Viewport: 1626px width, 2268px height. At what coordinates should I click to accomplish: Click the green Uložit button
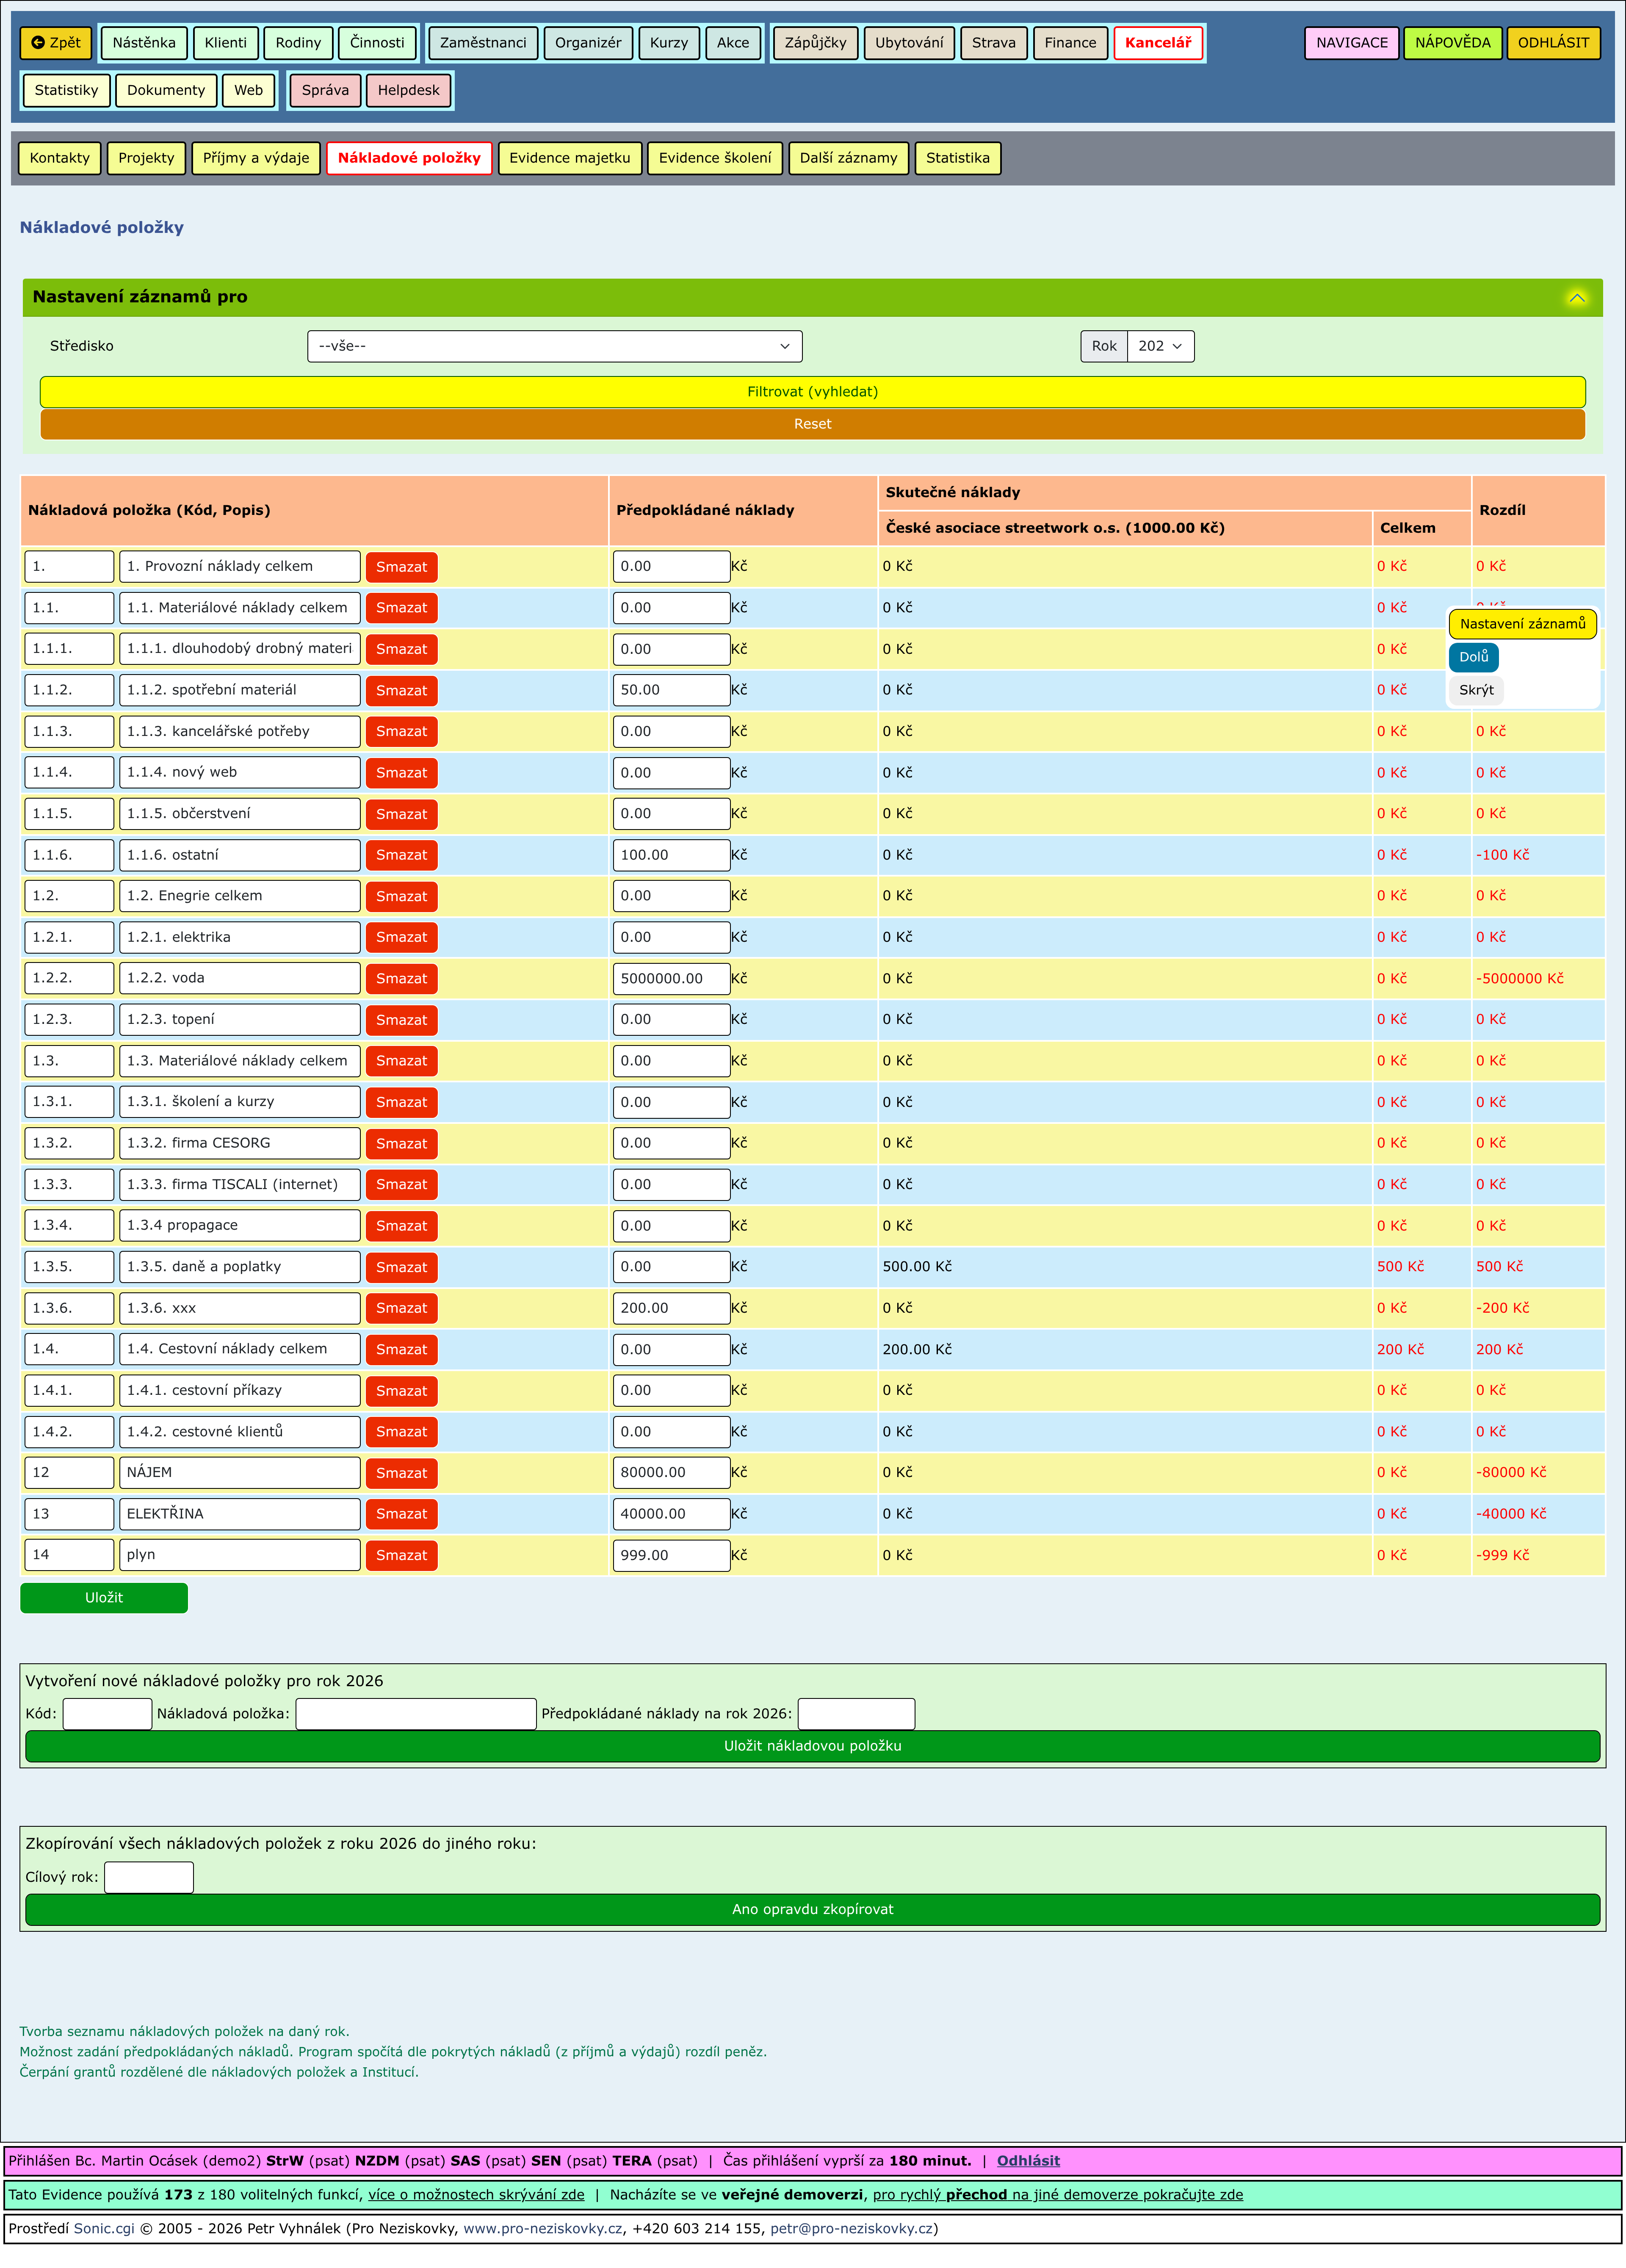coord(104,1597)
